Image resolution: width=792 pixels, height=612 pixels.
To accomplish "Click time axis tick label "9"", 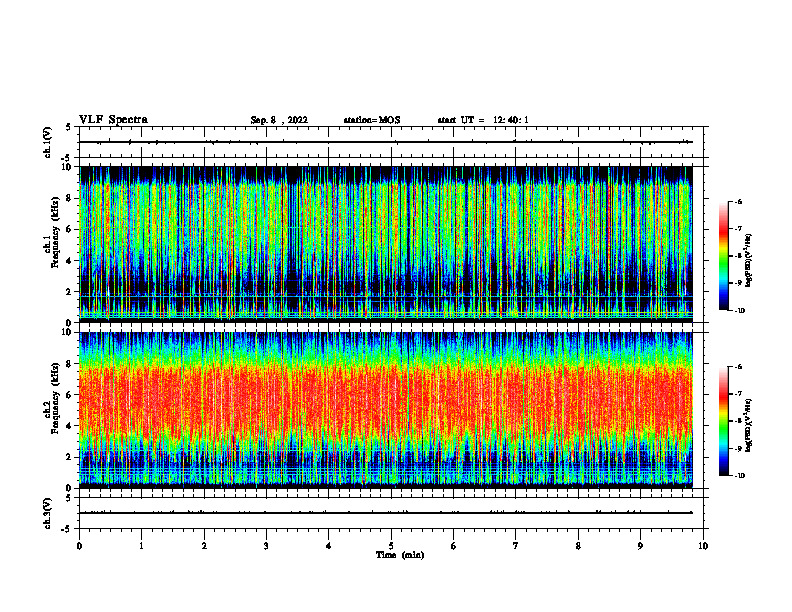I will pyautogui.click(x=640, y=546).
